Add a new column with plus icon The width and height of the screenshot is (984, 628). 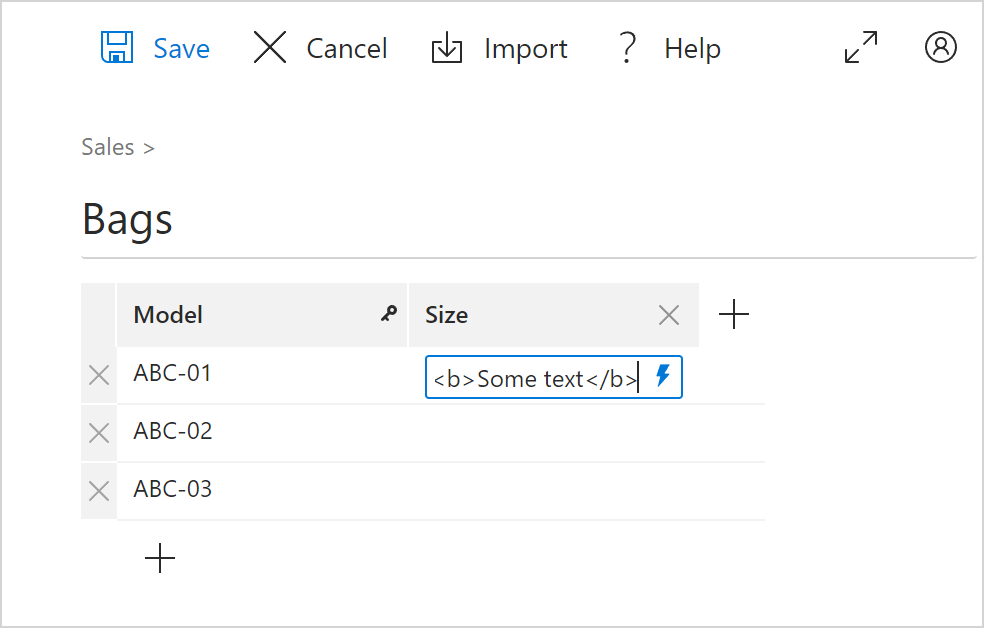coord(734,314)
